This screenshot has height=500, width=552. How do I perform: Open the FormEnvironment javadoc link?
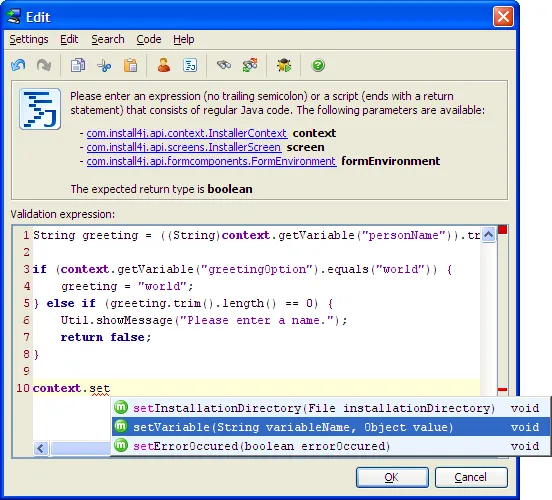click(x=211, y=161)
